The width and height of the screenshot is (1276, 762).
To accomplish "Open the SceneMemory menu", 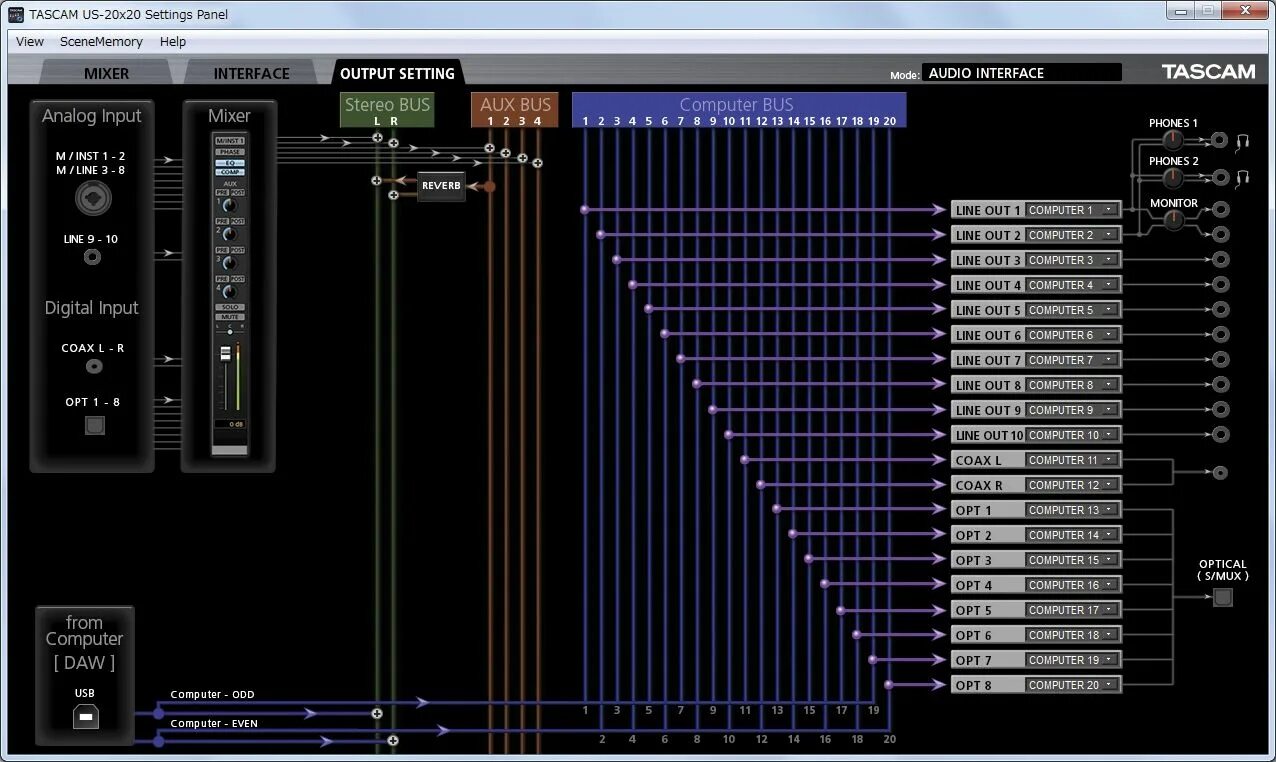I will pos(101,41).
